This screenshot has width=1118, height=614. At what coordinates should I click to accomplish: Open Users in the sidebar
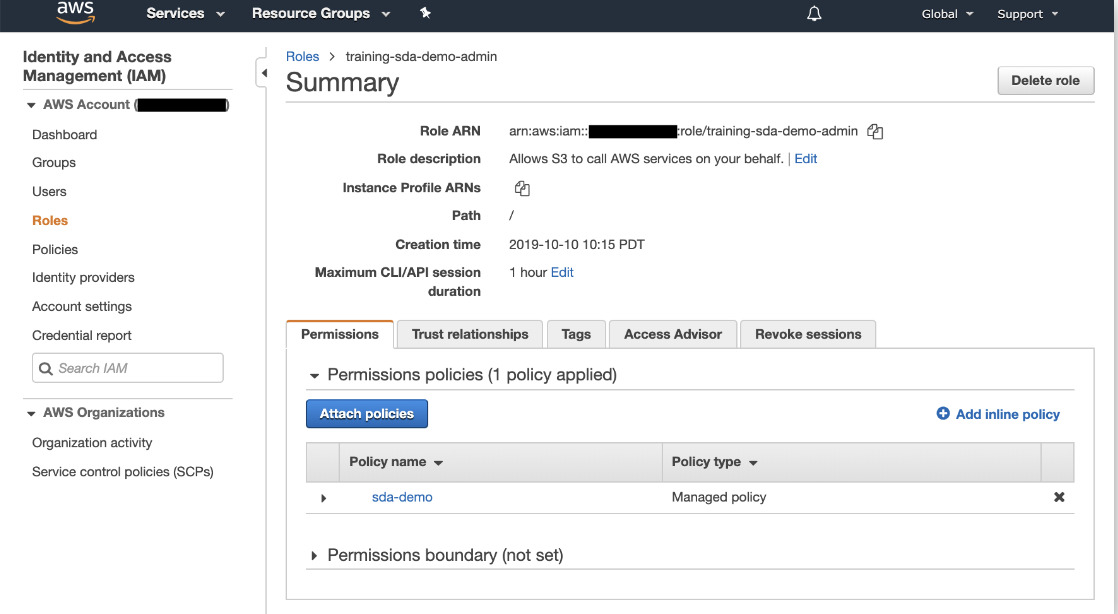[x=49, y=192]
